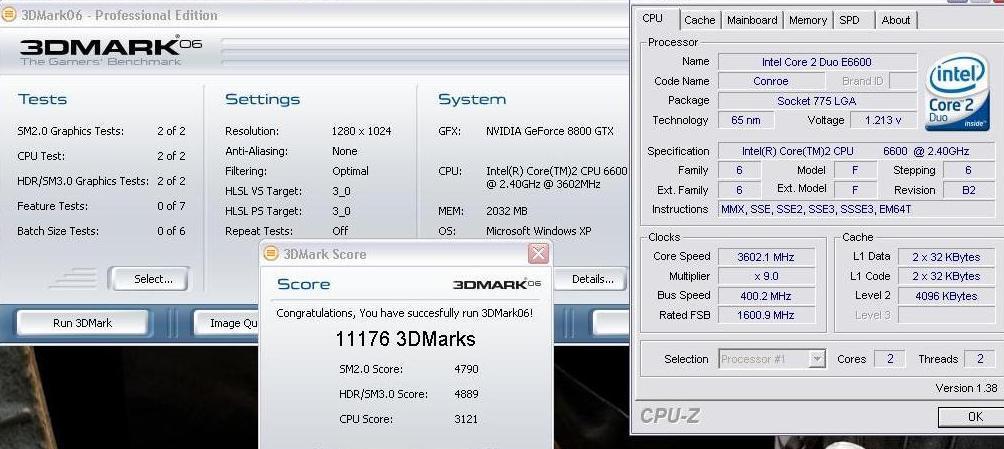Image resolution: width=1004 pixels, height=449 pixels.
Task: Click the Feature Tests count 0 of 7
Action: tap(171, 206)
